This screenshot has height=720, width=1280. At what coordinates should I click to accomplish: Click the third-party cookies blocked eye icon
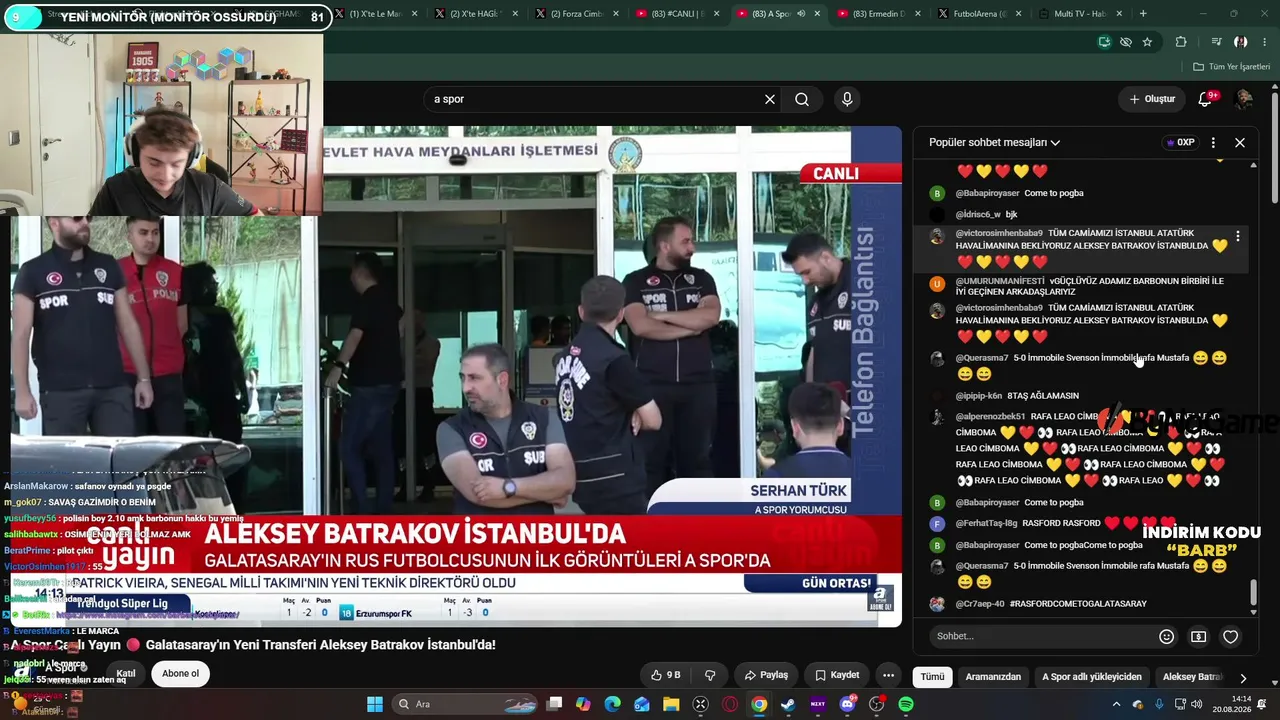pyautogui.click(x=1126, y=42)
